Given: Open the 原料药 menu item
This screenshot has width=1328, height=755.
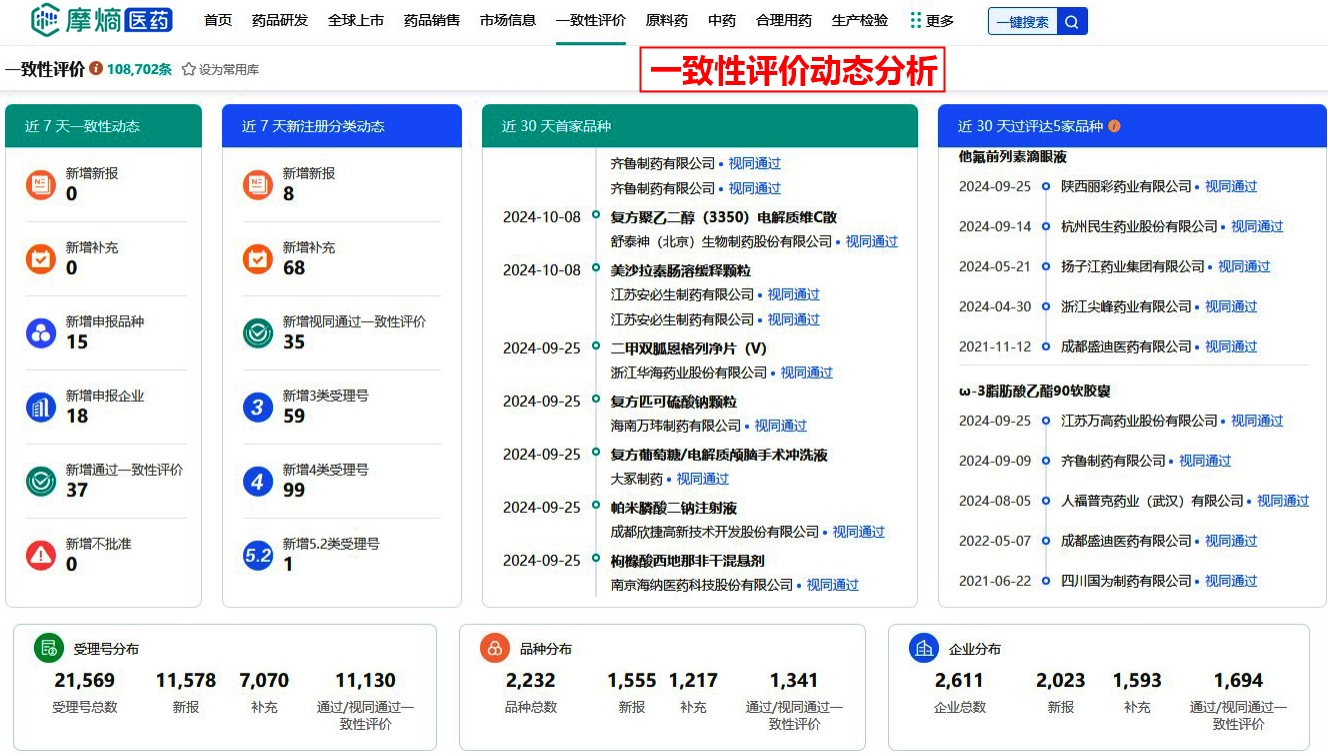Looking at the screenshot, I should (x=666, y=20).
